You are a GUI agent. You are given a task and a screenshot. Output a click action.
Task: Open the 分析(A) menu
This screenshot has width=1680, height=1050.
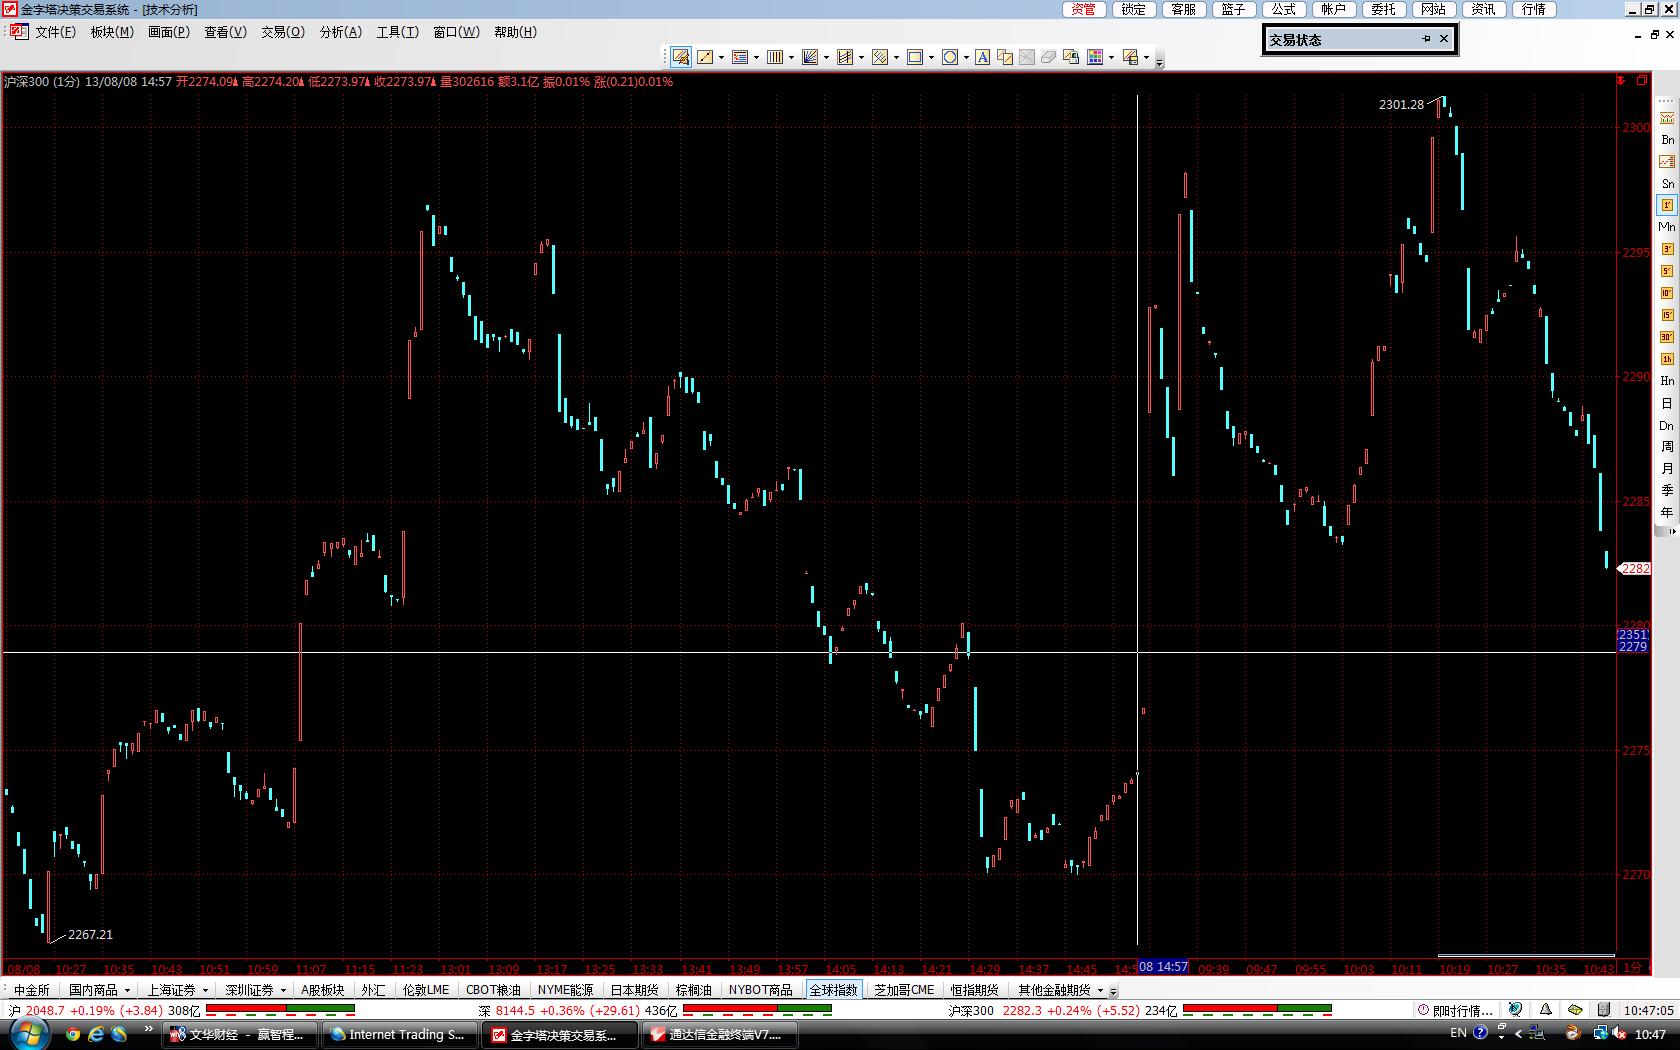340,32
